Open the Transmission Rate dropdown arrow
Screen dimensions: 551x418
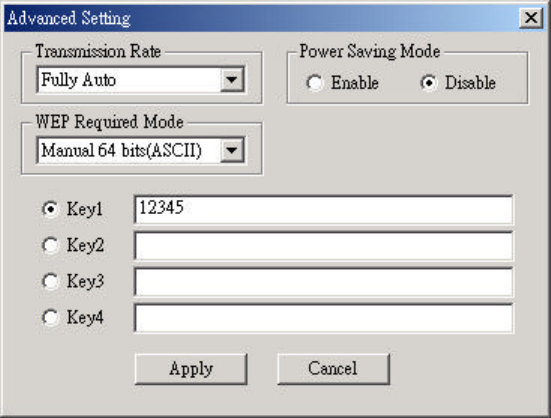pos(232,80)
